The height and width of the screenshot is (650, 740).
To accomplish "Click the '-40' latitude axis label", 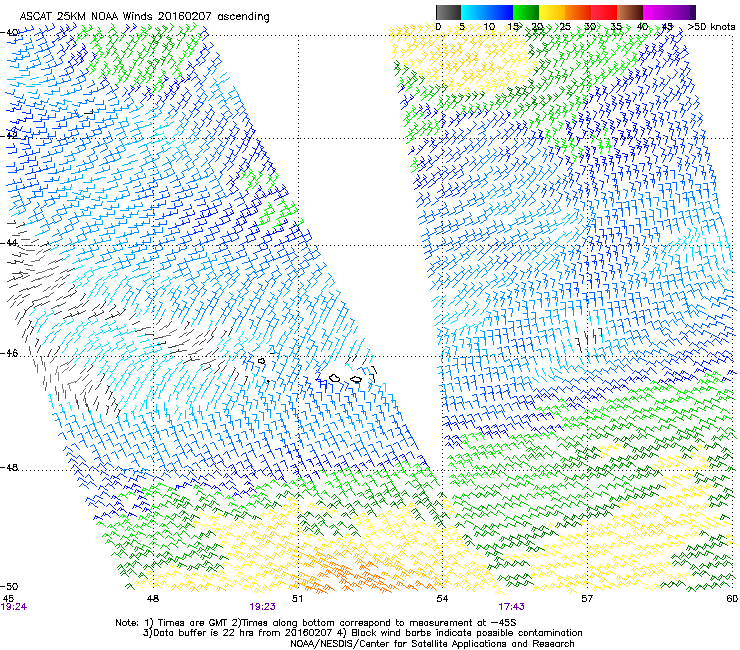I will click(10, 33).
